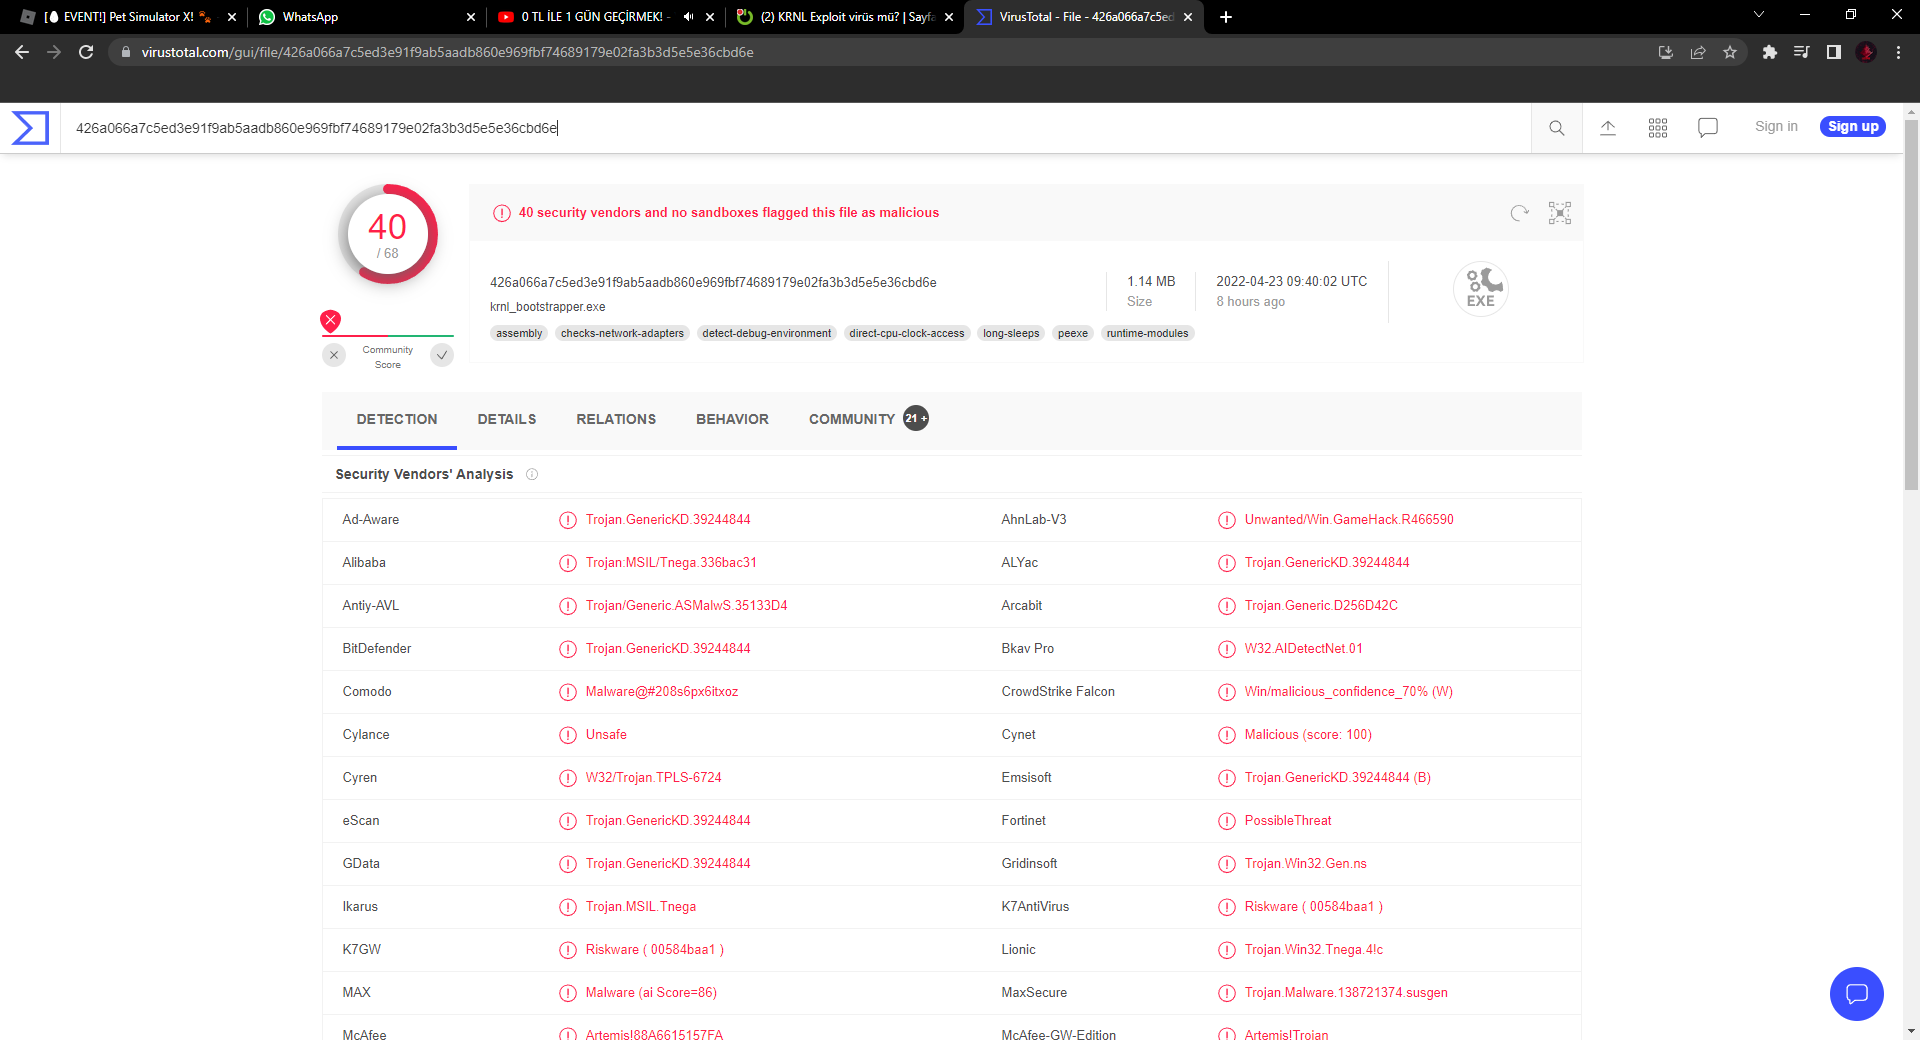Click the Sign in link
1920x1040 pixels.
1776,127
